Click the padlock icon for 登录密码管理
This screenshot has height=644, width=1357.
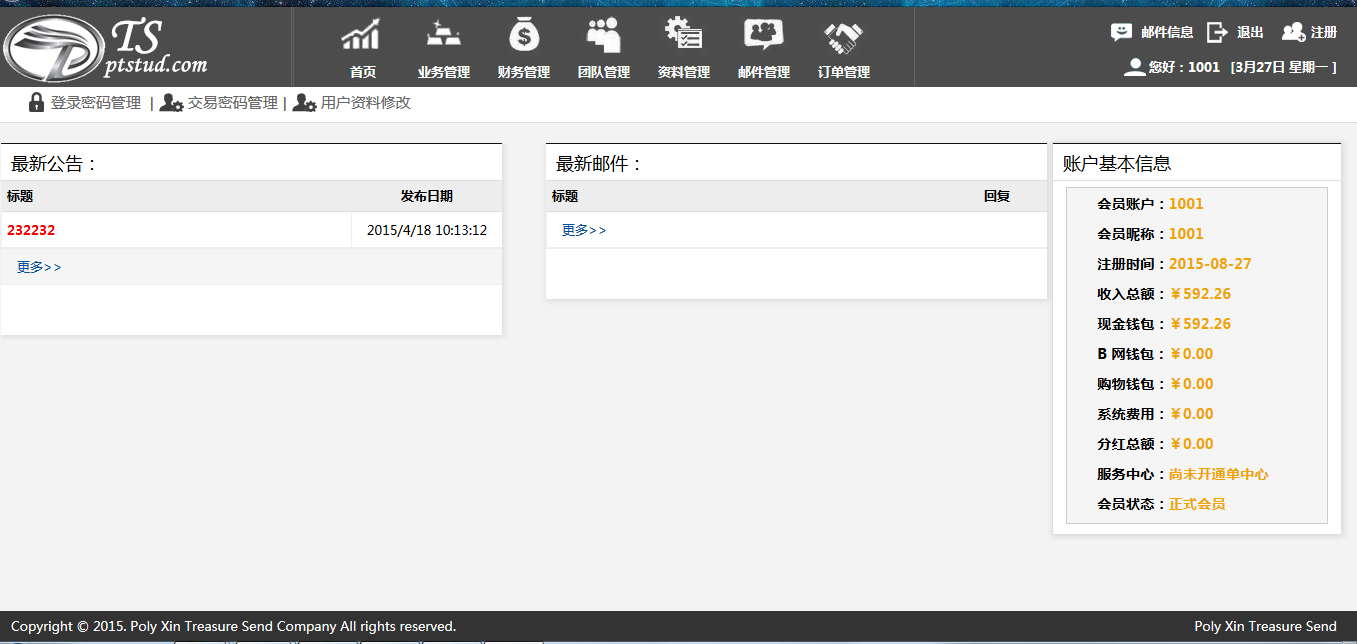(x=37, y=102)
